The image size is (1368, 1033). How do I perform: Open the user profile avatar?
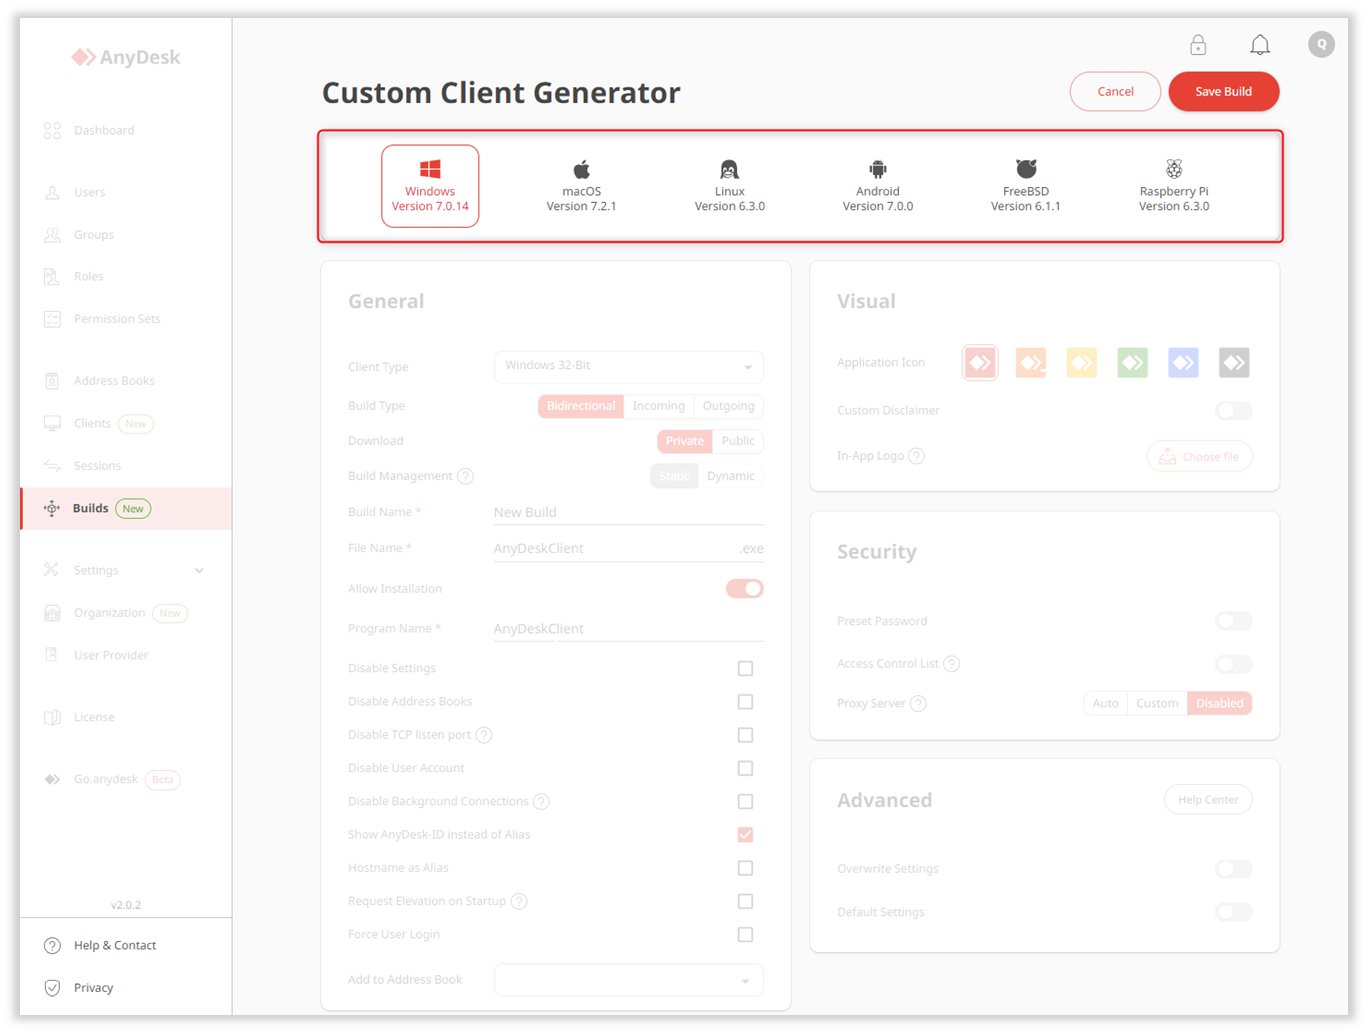point(1321,44)
